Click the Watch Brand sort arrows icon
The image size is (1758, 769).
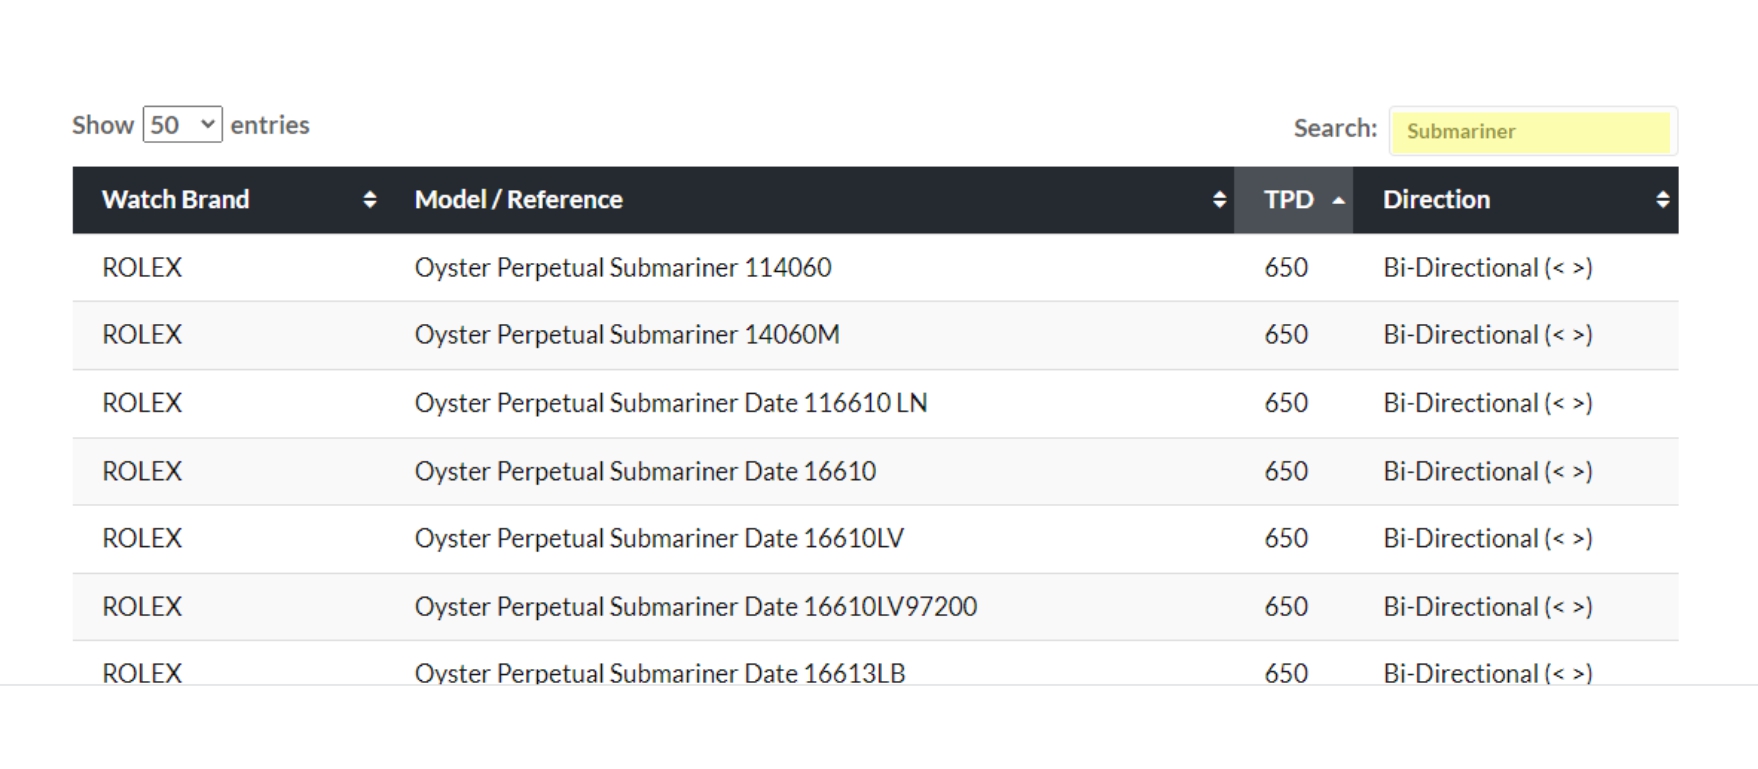pos(369,200)
